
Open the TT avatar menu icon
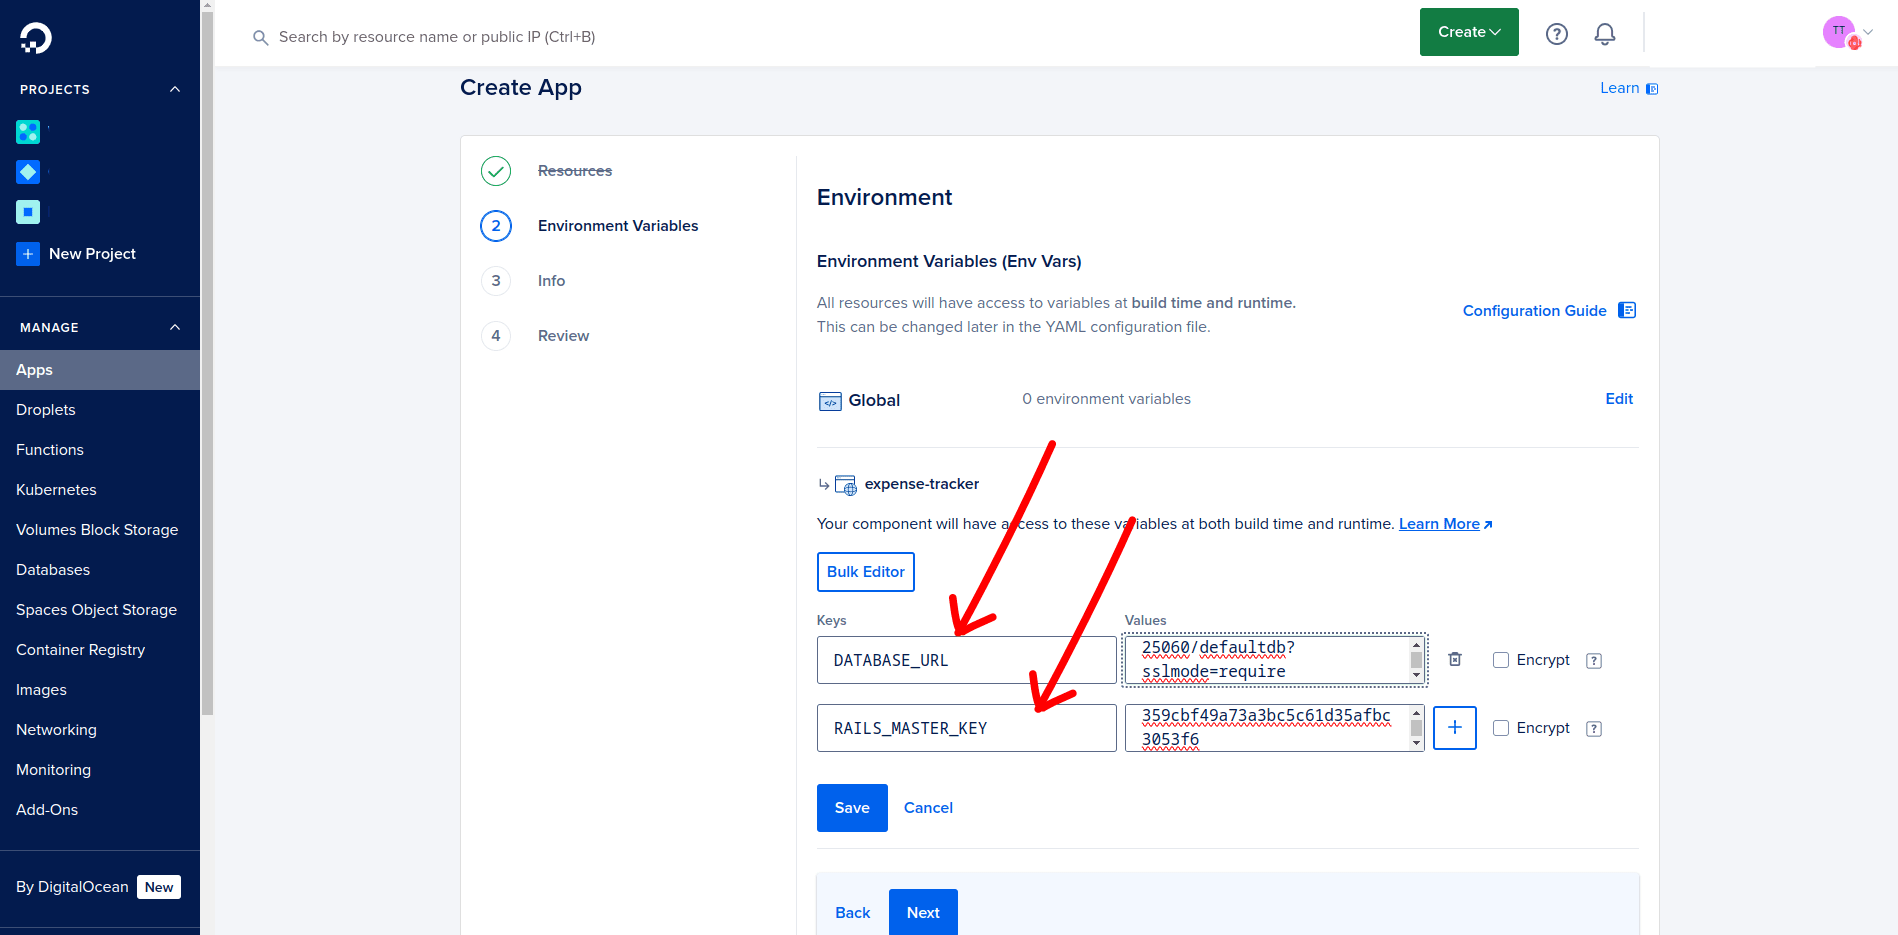coord(1840,31)
